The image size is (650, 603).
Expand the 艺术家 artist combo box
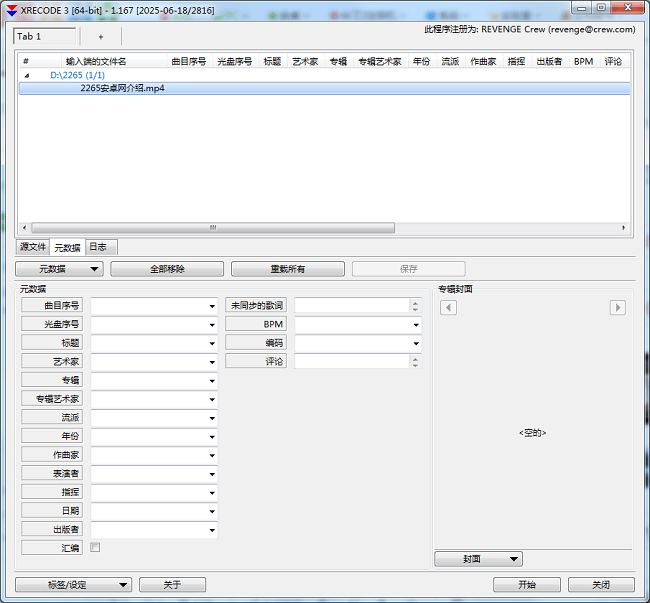click(x=212, y=362)
